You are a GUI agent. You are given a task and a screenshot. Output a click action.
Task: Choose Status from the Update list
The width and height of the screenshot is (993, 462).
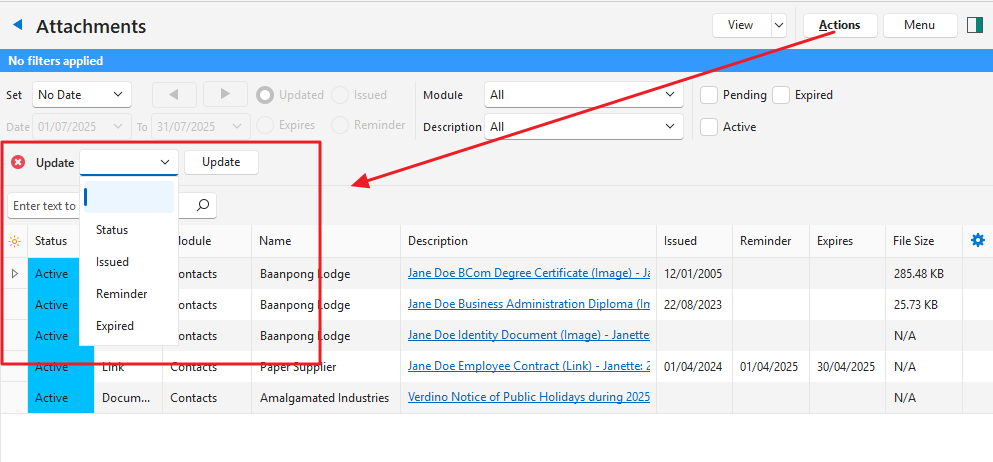point(112,230)
